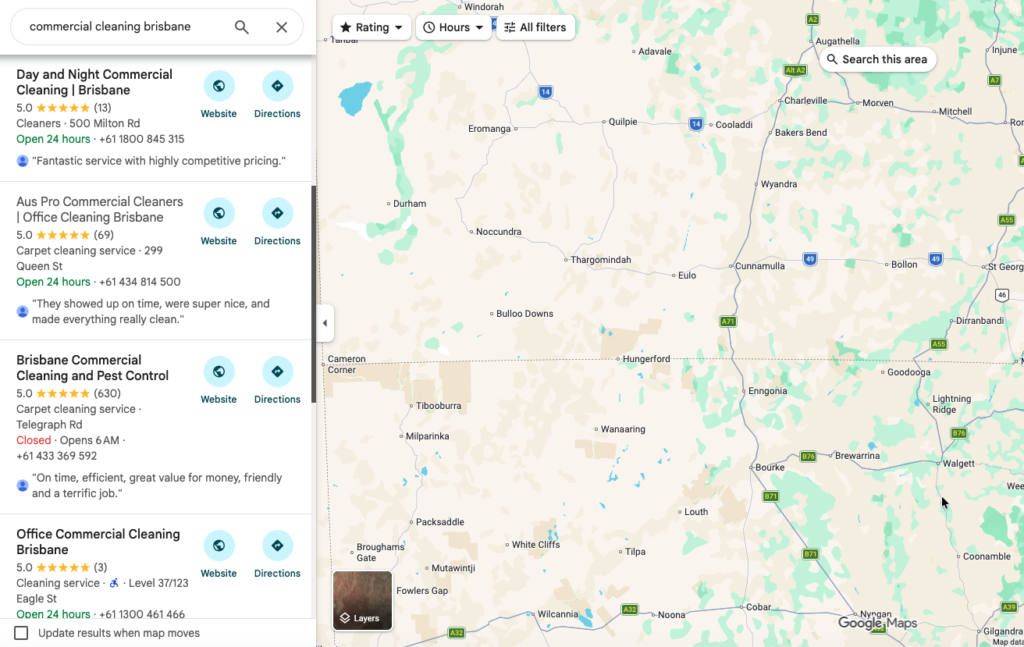Click the review "Fantastic service with highly competitive pricing."
The width and height of the screenshot is (1024, 647).
159,161
